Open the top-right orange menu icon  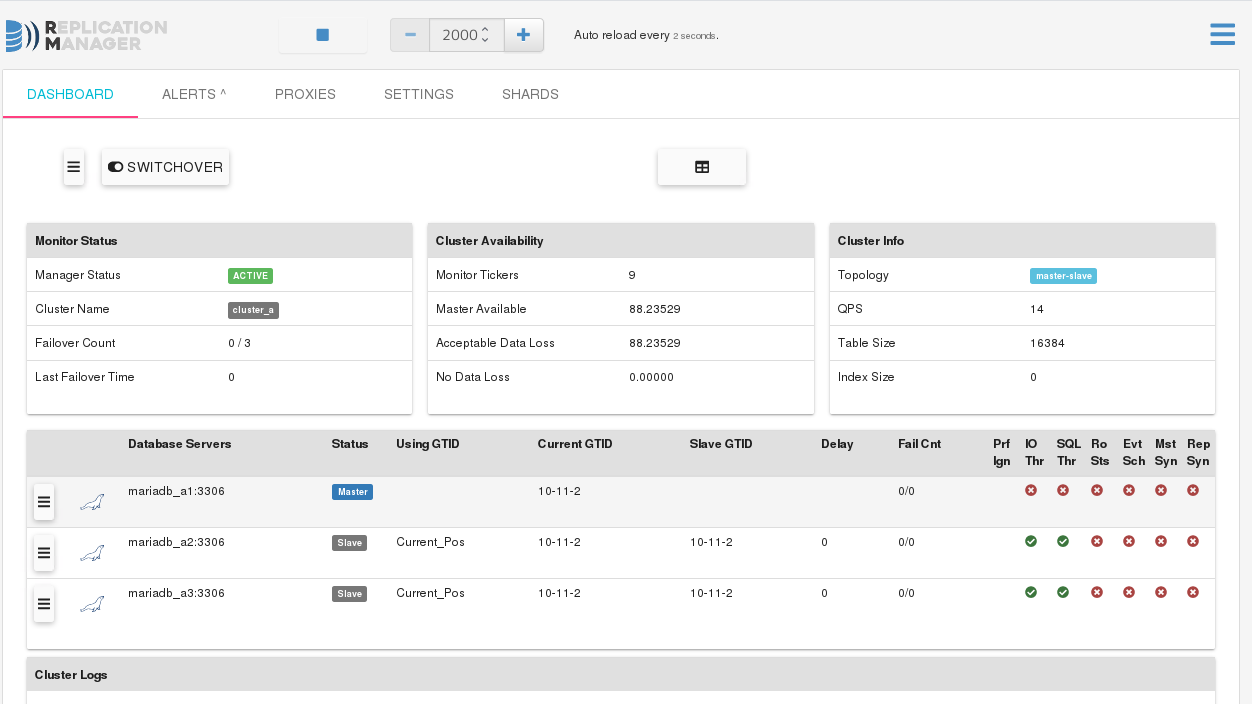coord(1222,34)
